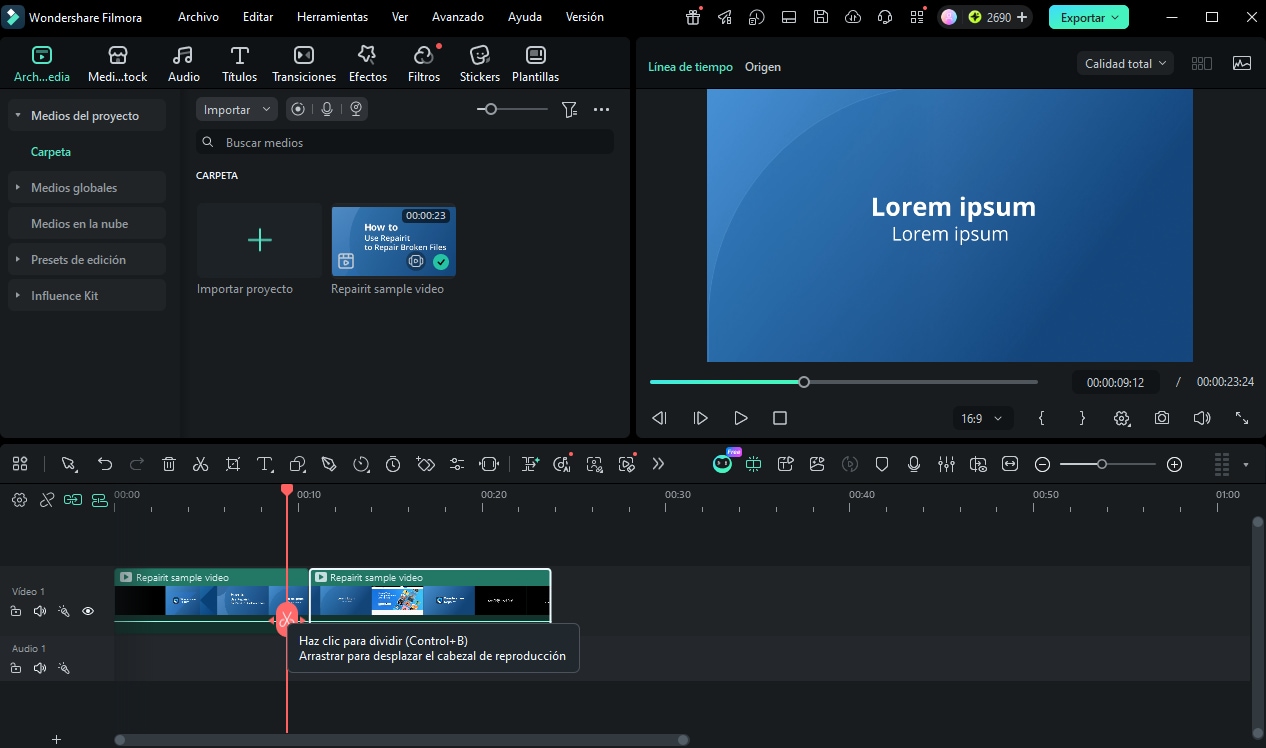
Task: Open the 16:9 aspect ratio dropdown
Action: coord(982,418)
